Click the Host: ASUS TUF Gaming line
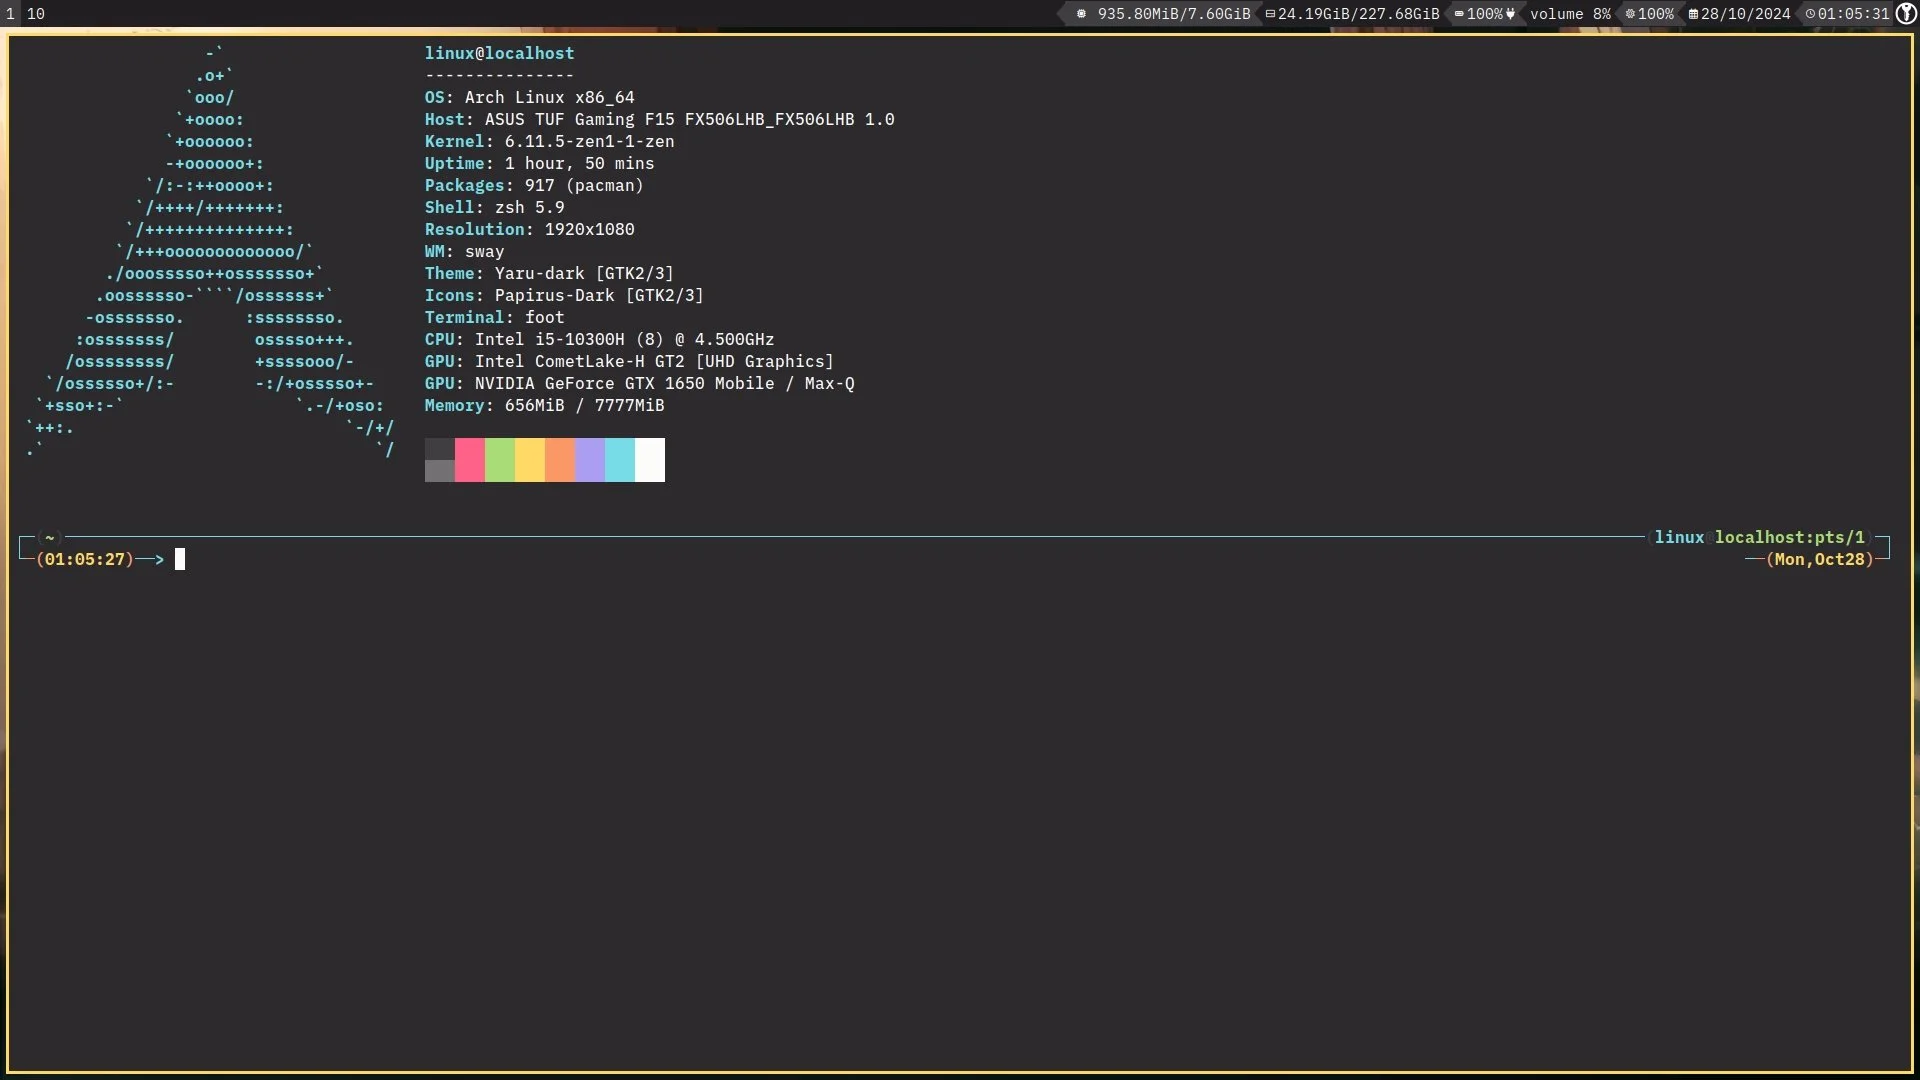 659,119
